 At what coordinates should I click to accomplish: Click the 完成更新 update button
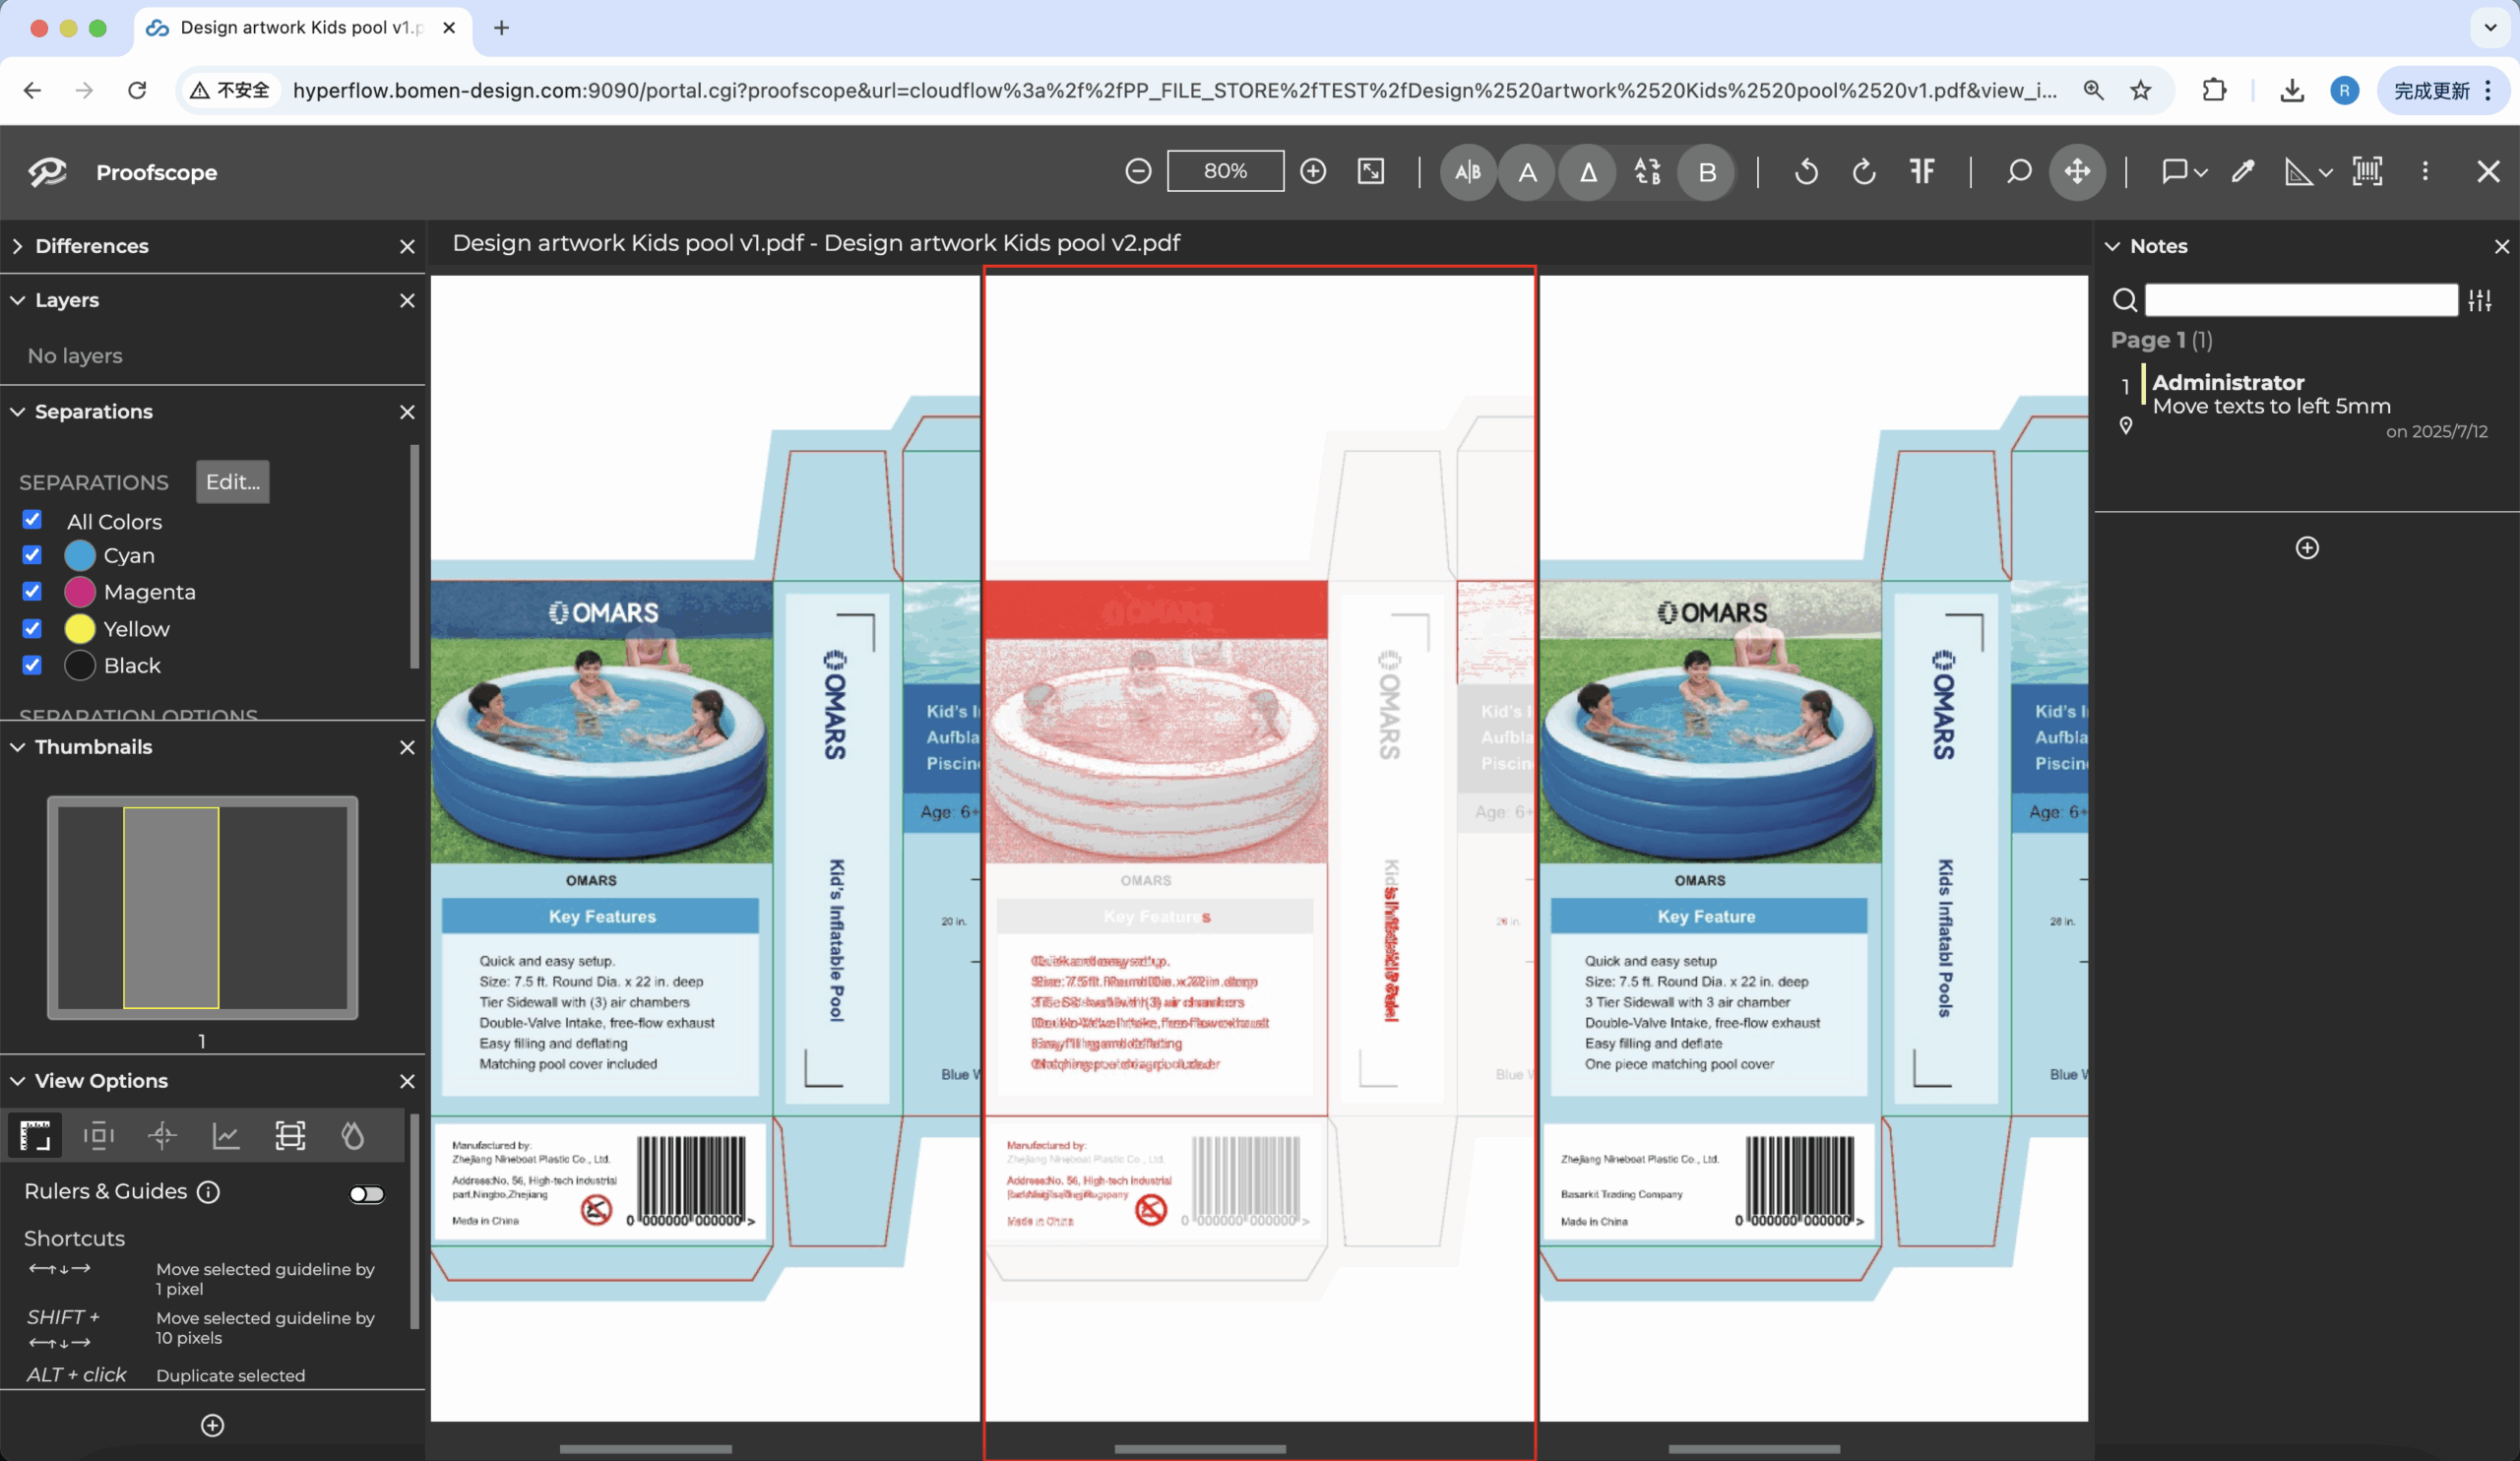tap(2443, 91)
